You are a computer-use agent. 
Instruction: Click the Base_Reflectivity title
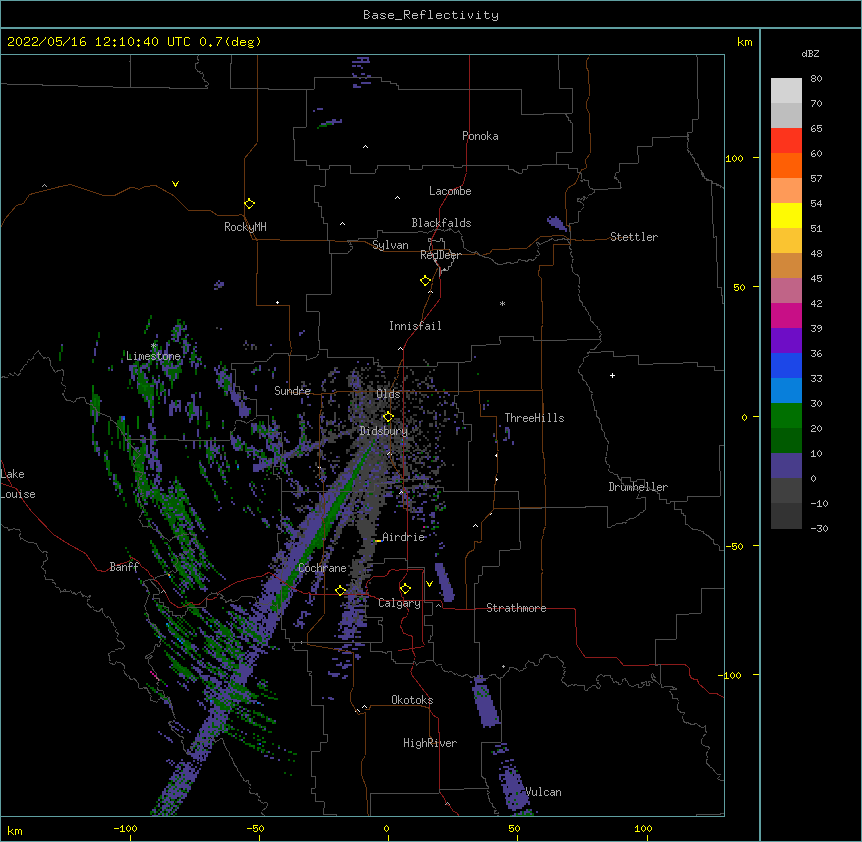431,15
